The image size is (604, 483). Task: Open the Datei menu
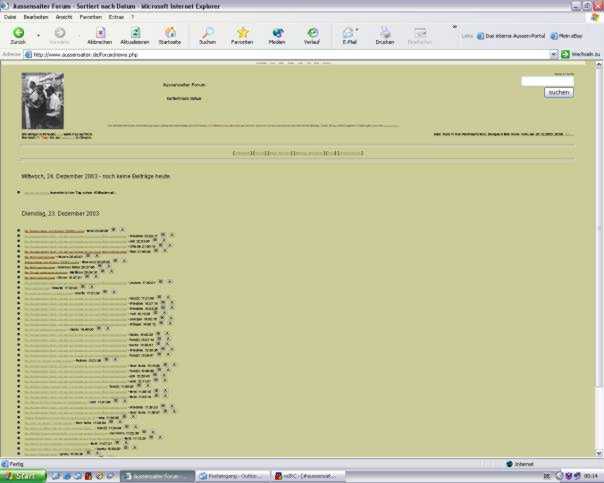pyautogui.click(x=11, y=17)
